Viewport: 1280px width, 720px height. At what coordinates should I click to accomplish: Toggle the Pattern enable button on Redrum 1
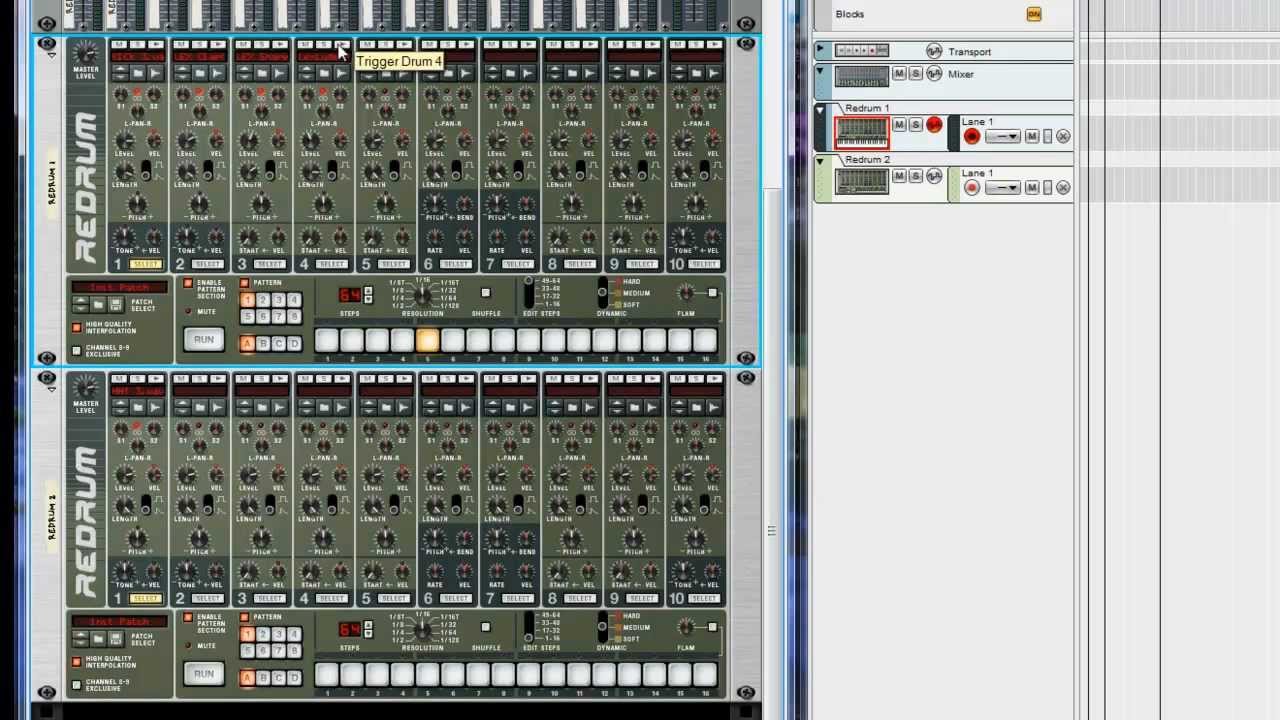(244, 283)
